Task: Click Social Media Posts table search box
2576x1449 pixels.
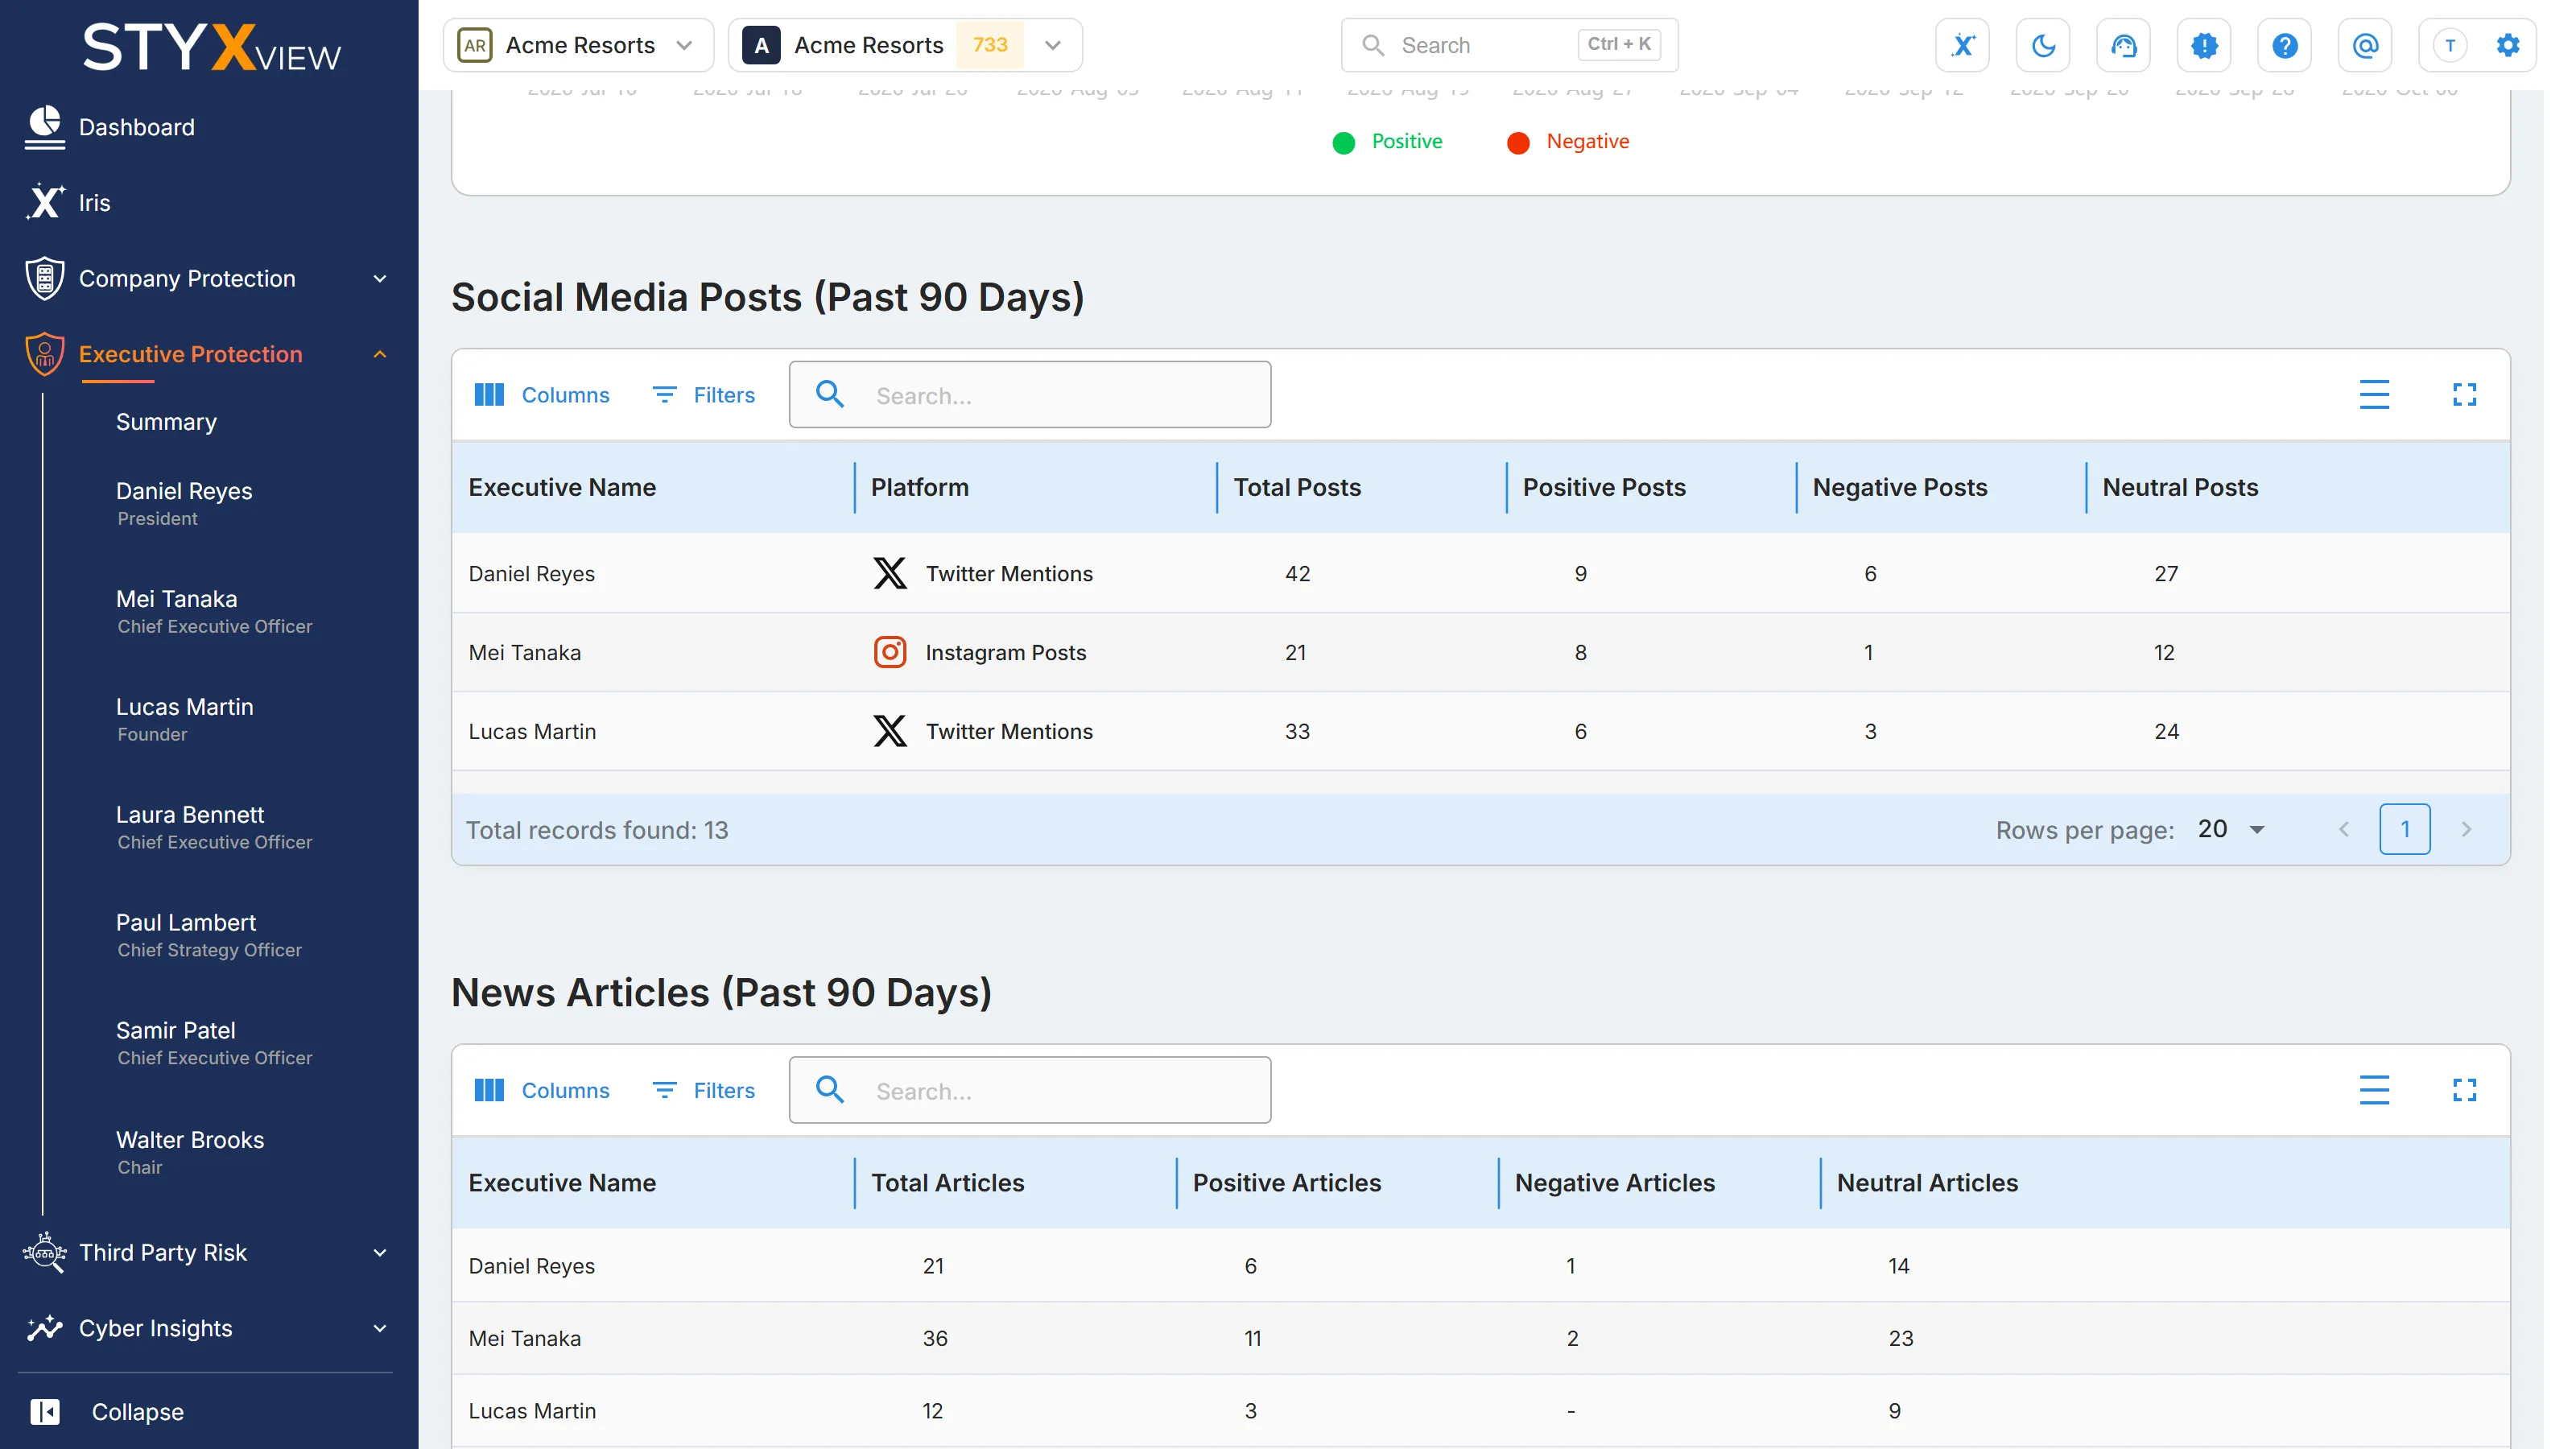Action: click(1030, 395)
